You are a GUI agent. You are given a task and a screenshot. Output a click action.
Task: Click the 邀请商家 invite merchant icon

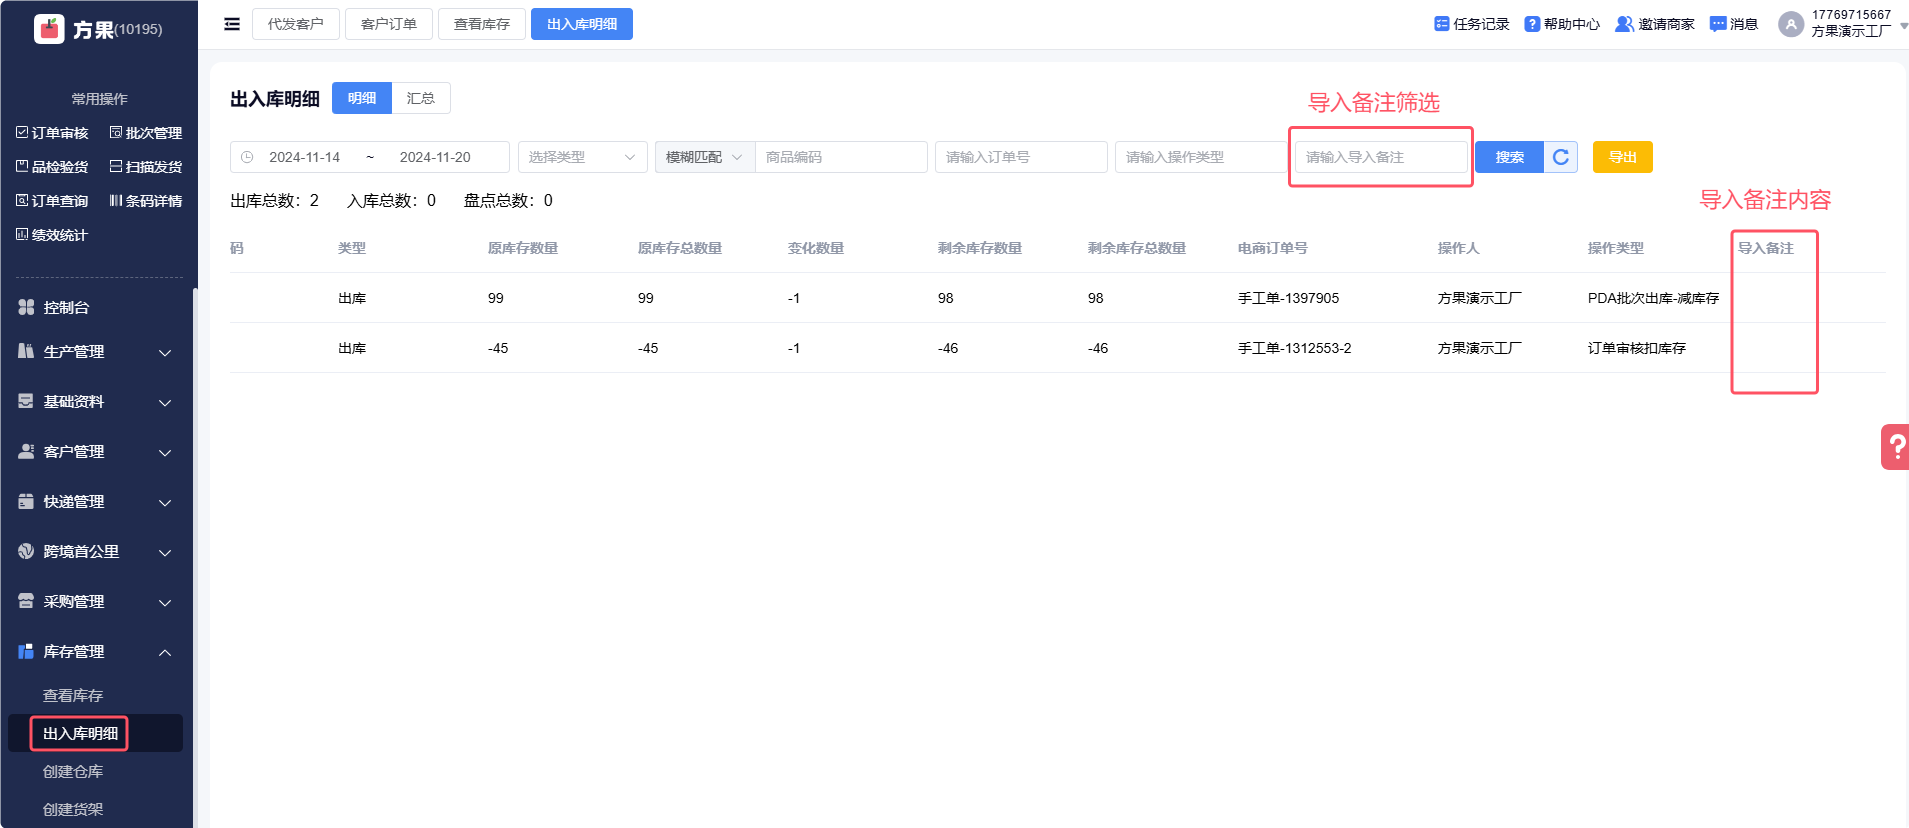(1624, 24)
